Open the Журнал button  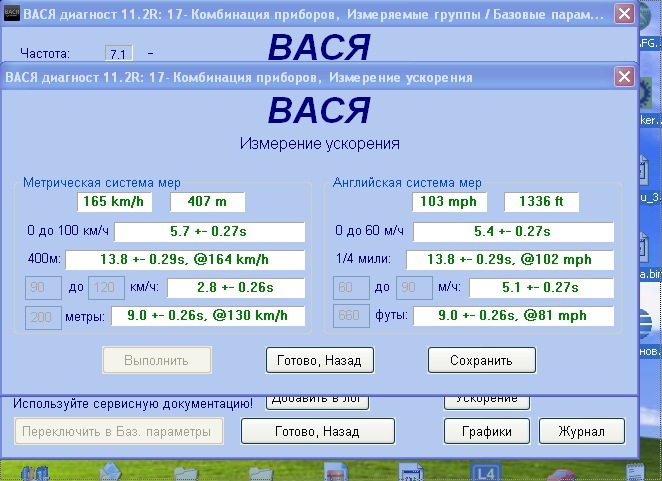pos(582,431)
